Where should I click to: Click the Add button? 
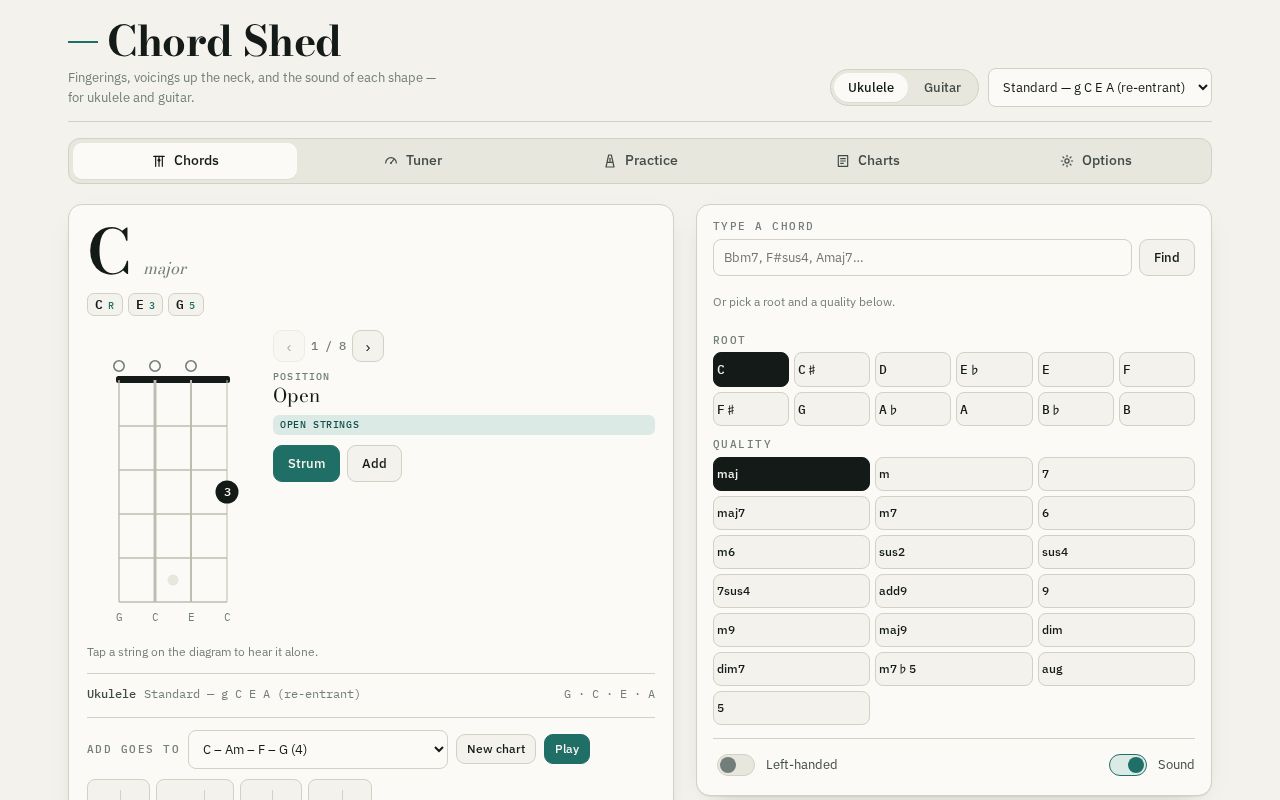tap(374, 464)
